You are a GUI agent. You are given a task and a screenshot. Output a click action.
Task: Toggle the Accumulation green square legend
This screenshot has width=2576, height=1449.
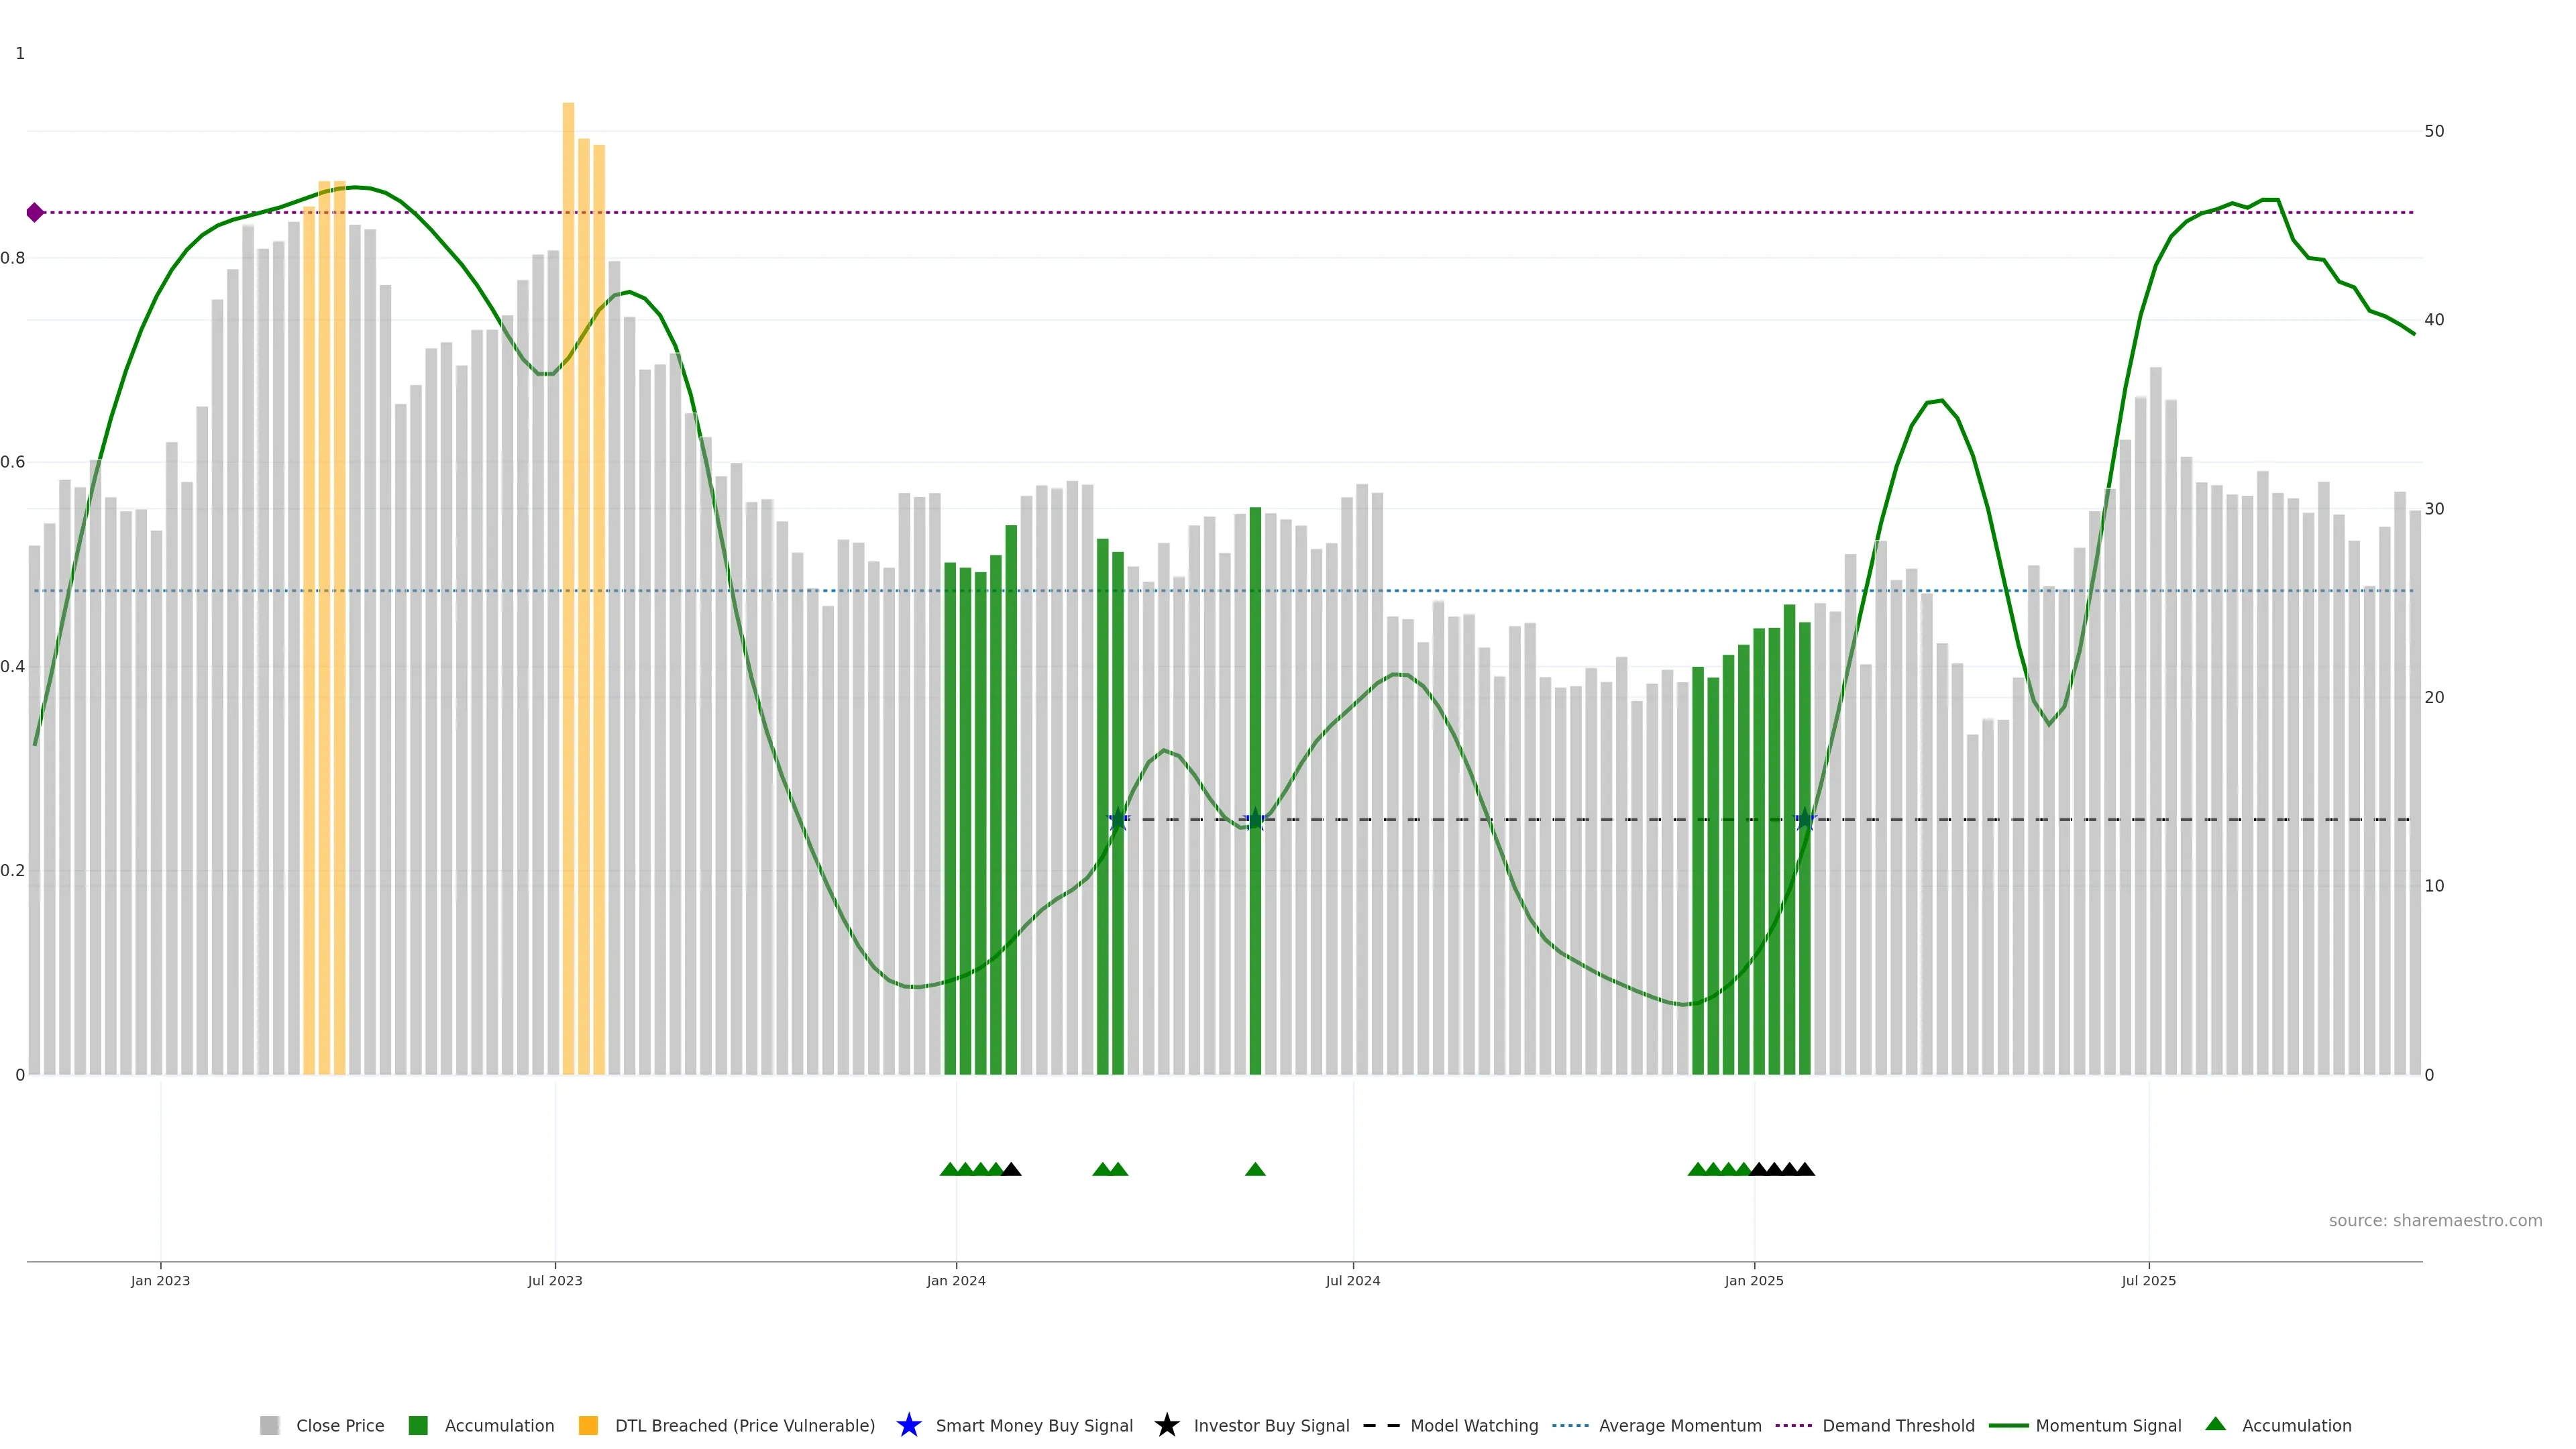[x=418, y=1425]
